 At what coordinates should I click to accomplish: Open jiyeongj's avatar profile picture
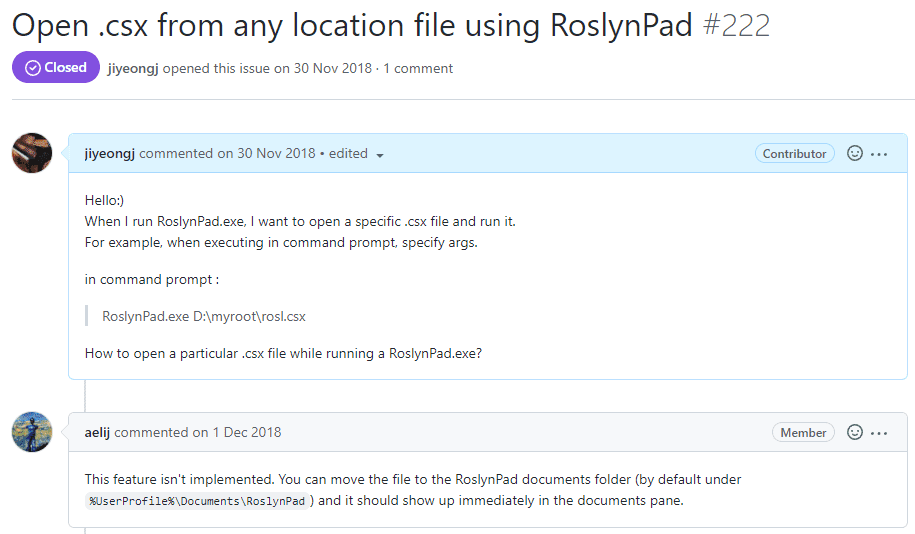32,153
